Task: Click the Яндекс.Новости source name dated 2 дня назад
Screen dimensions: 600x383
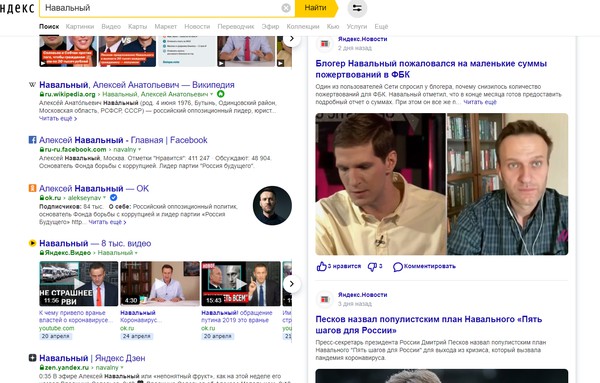Action: (362, 39)
